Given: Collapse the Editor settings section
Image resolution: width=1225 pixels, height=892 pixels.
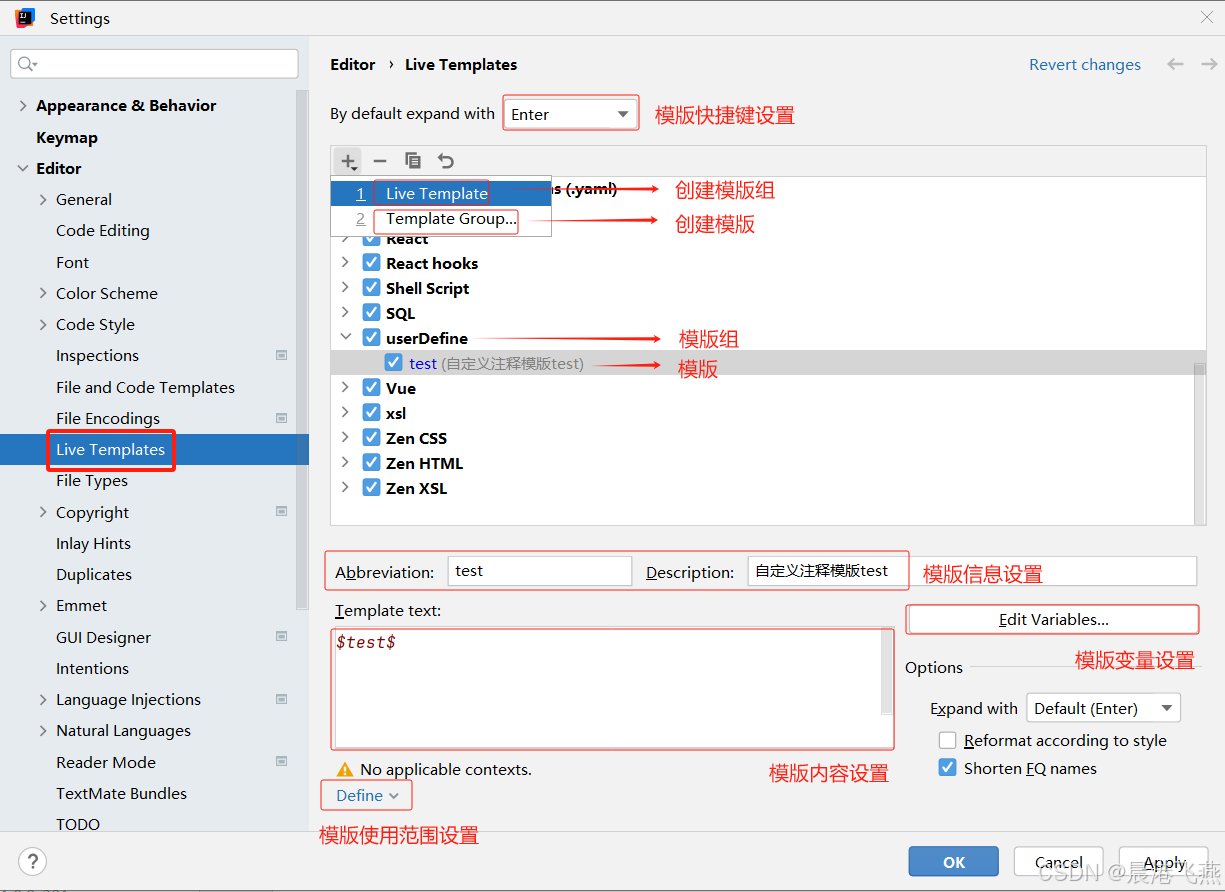Looking at the screenshot, I should pos(22,168).
